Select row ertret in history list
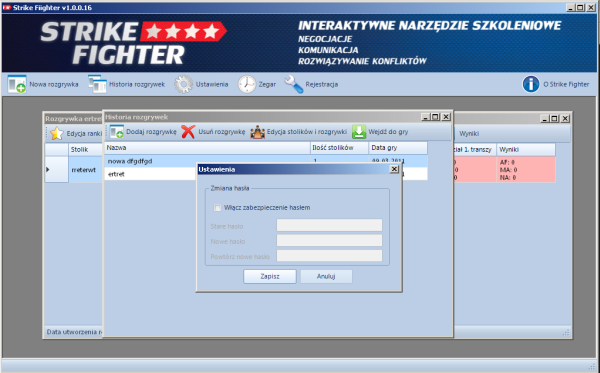Viewport: 600px width, 373px height. [x=266, y=174]
